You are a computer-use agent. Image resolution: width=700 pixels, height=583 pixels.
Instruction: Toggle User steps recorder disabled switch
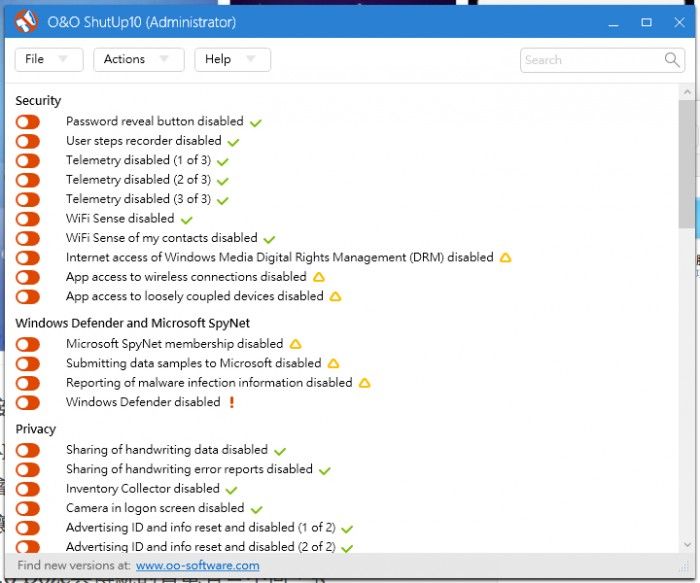pyautogui.click(x=28, y=141)
